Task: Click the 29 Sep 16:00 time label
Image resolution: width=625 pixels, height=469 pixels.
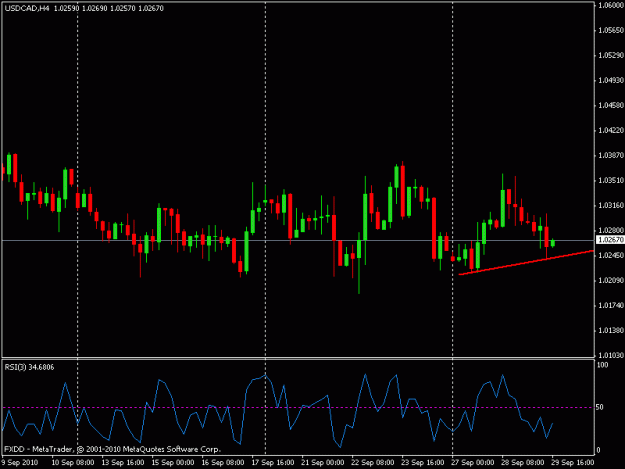Action: pos(572,463)
